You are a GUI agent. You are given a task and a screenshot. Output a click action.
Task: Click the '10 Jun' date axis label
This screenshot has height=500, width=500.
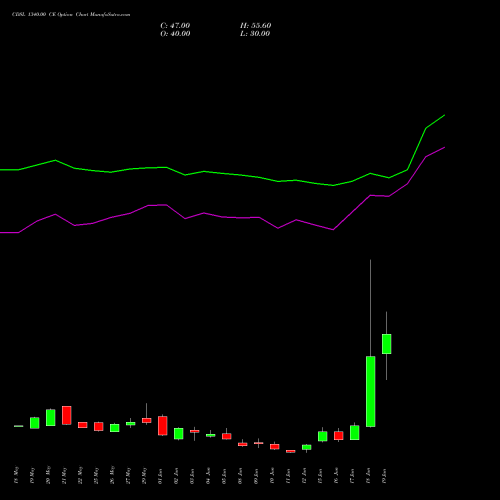pos(273,476)
